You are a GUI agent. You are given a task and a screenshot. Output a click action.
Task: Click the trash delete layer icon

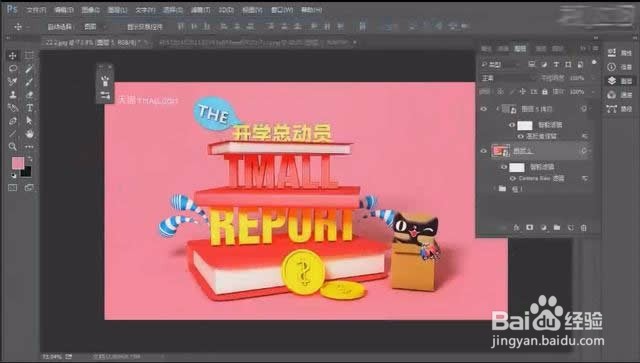coord(584,227)
